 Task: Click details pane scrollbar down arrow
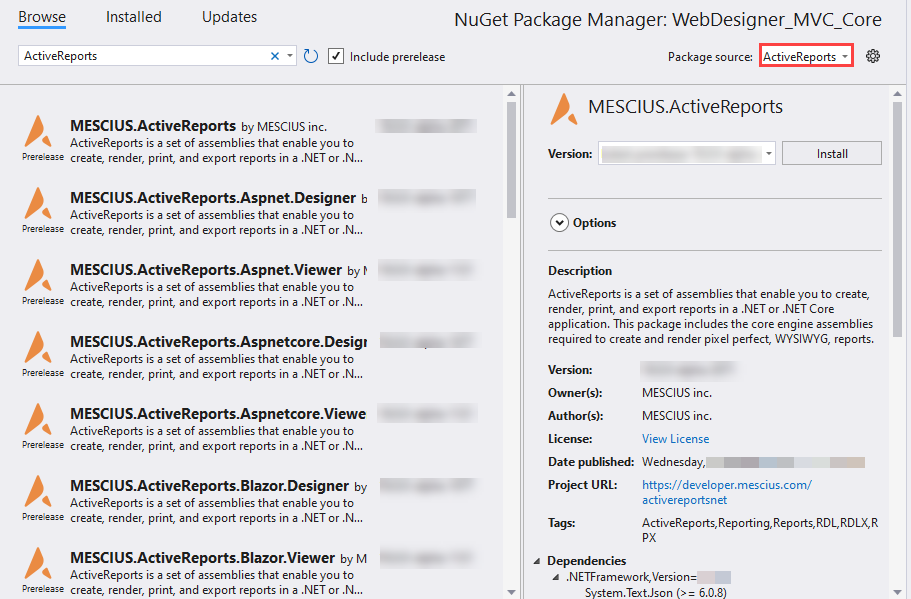pos(897,592)
